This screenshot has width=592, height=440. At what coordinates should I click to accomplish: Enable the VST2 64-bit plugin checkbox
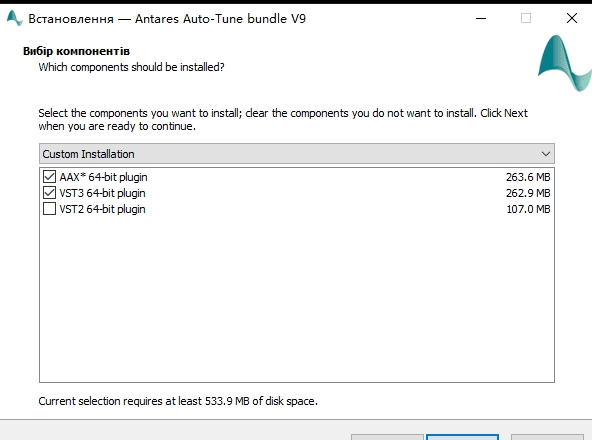pos(49,208)
